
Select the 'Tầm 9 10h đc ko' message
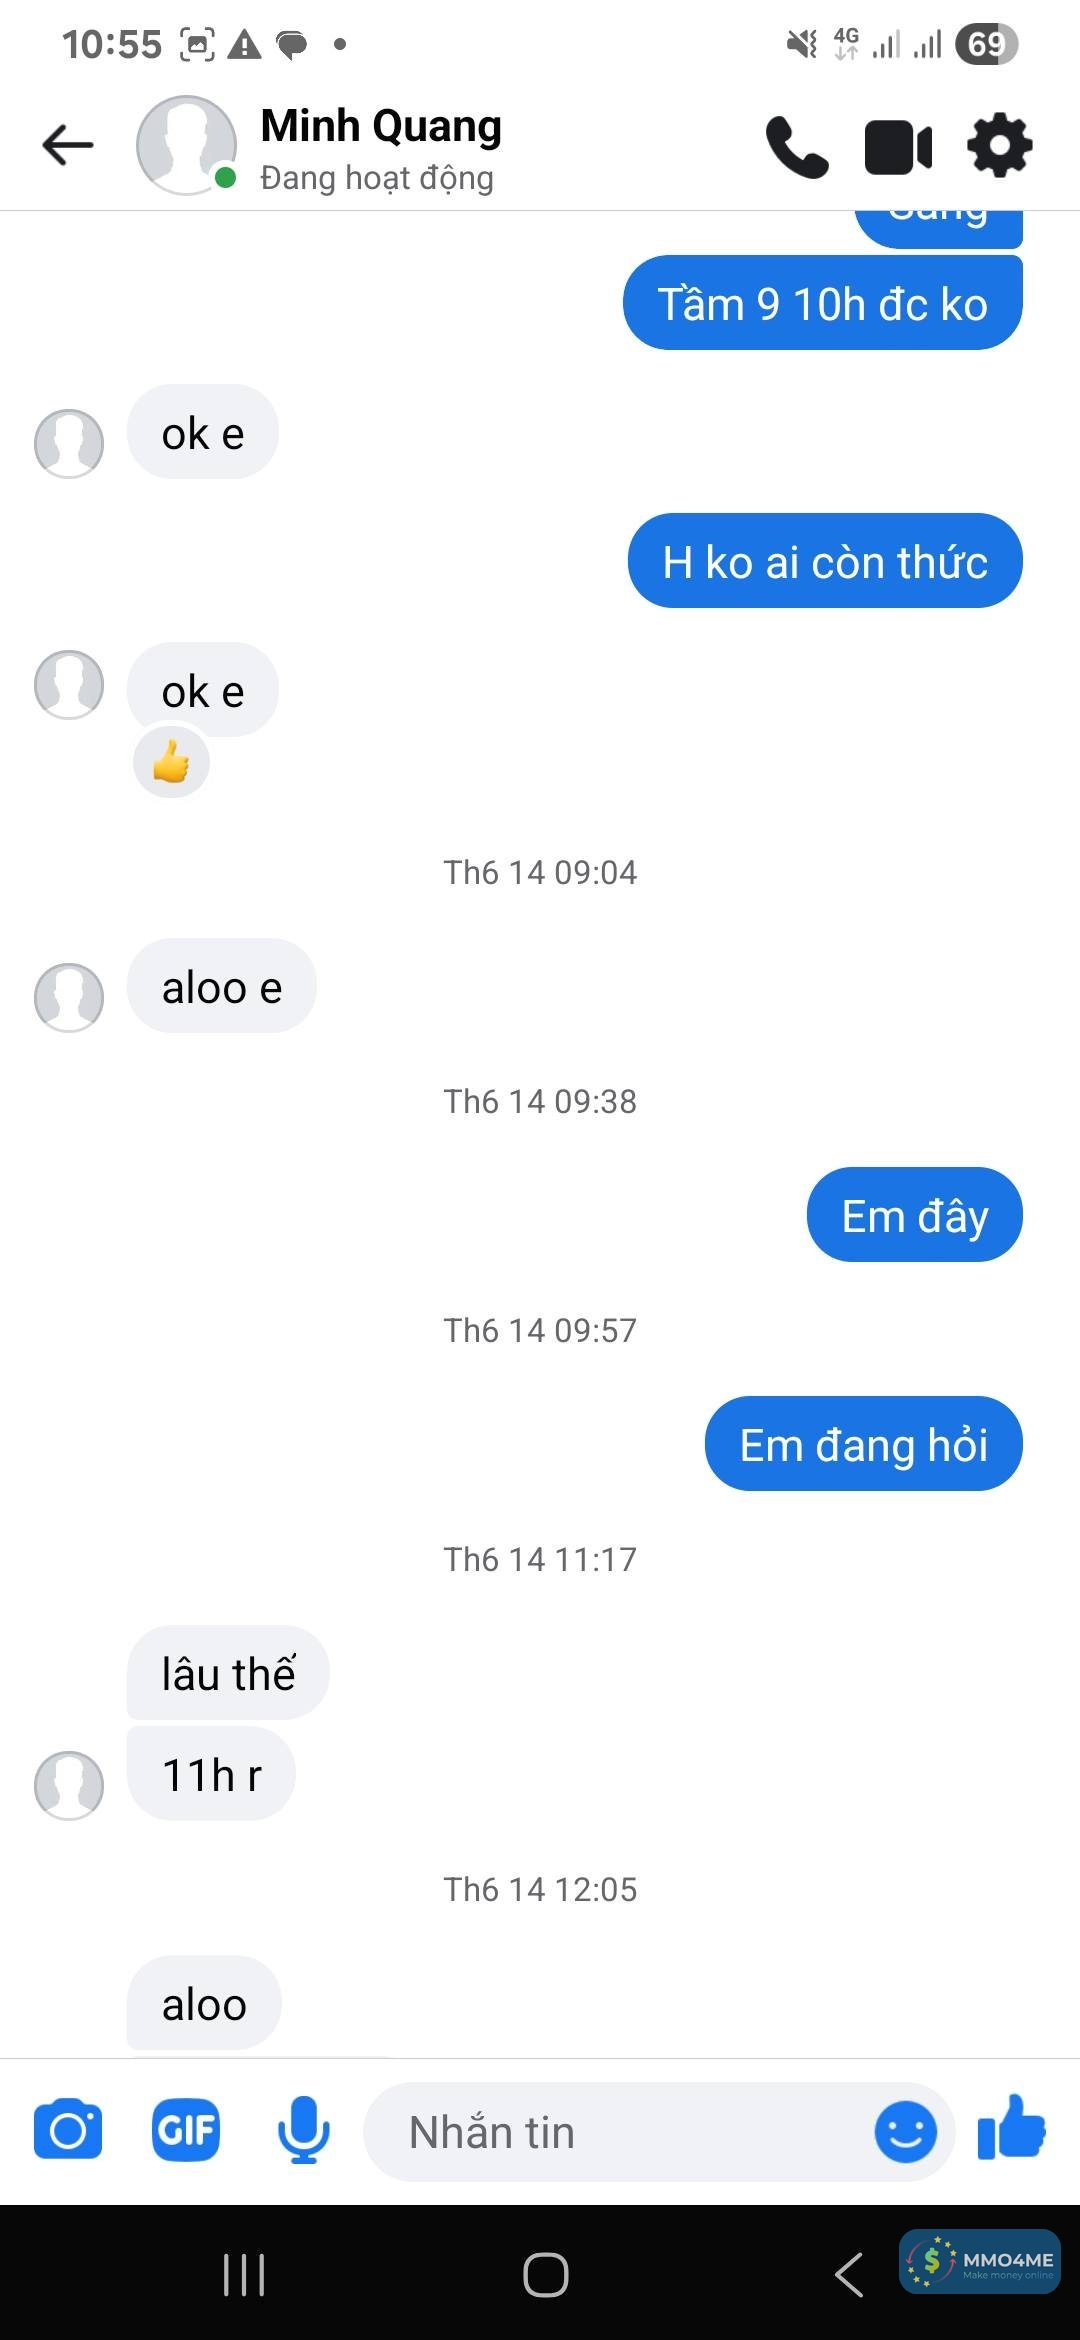[822, 303]
